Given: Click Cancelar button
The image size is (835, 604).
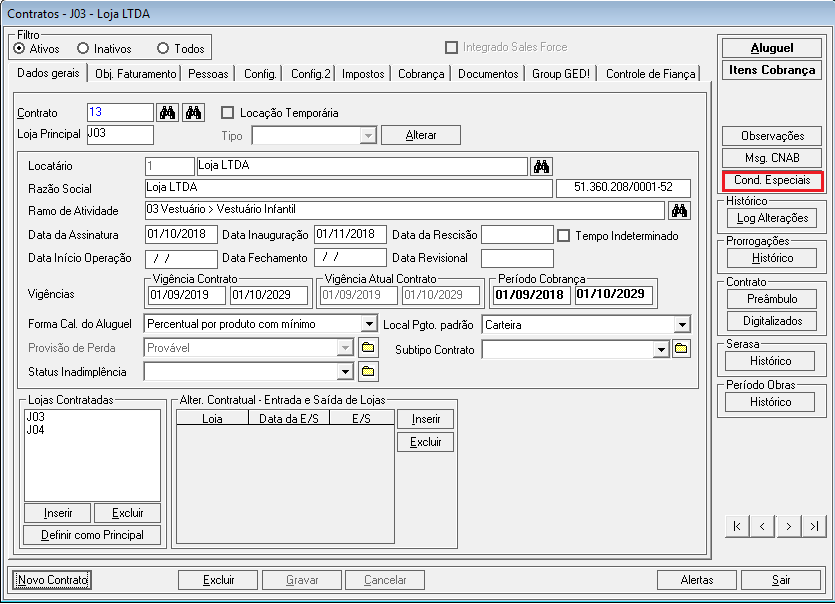Looking at the screenshot, I should (x=385, y=579).
